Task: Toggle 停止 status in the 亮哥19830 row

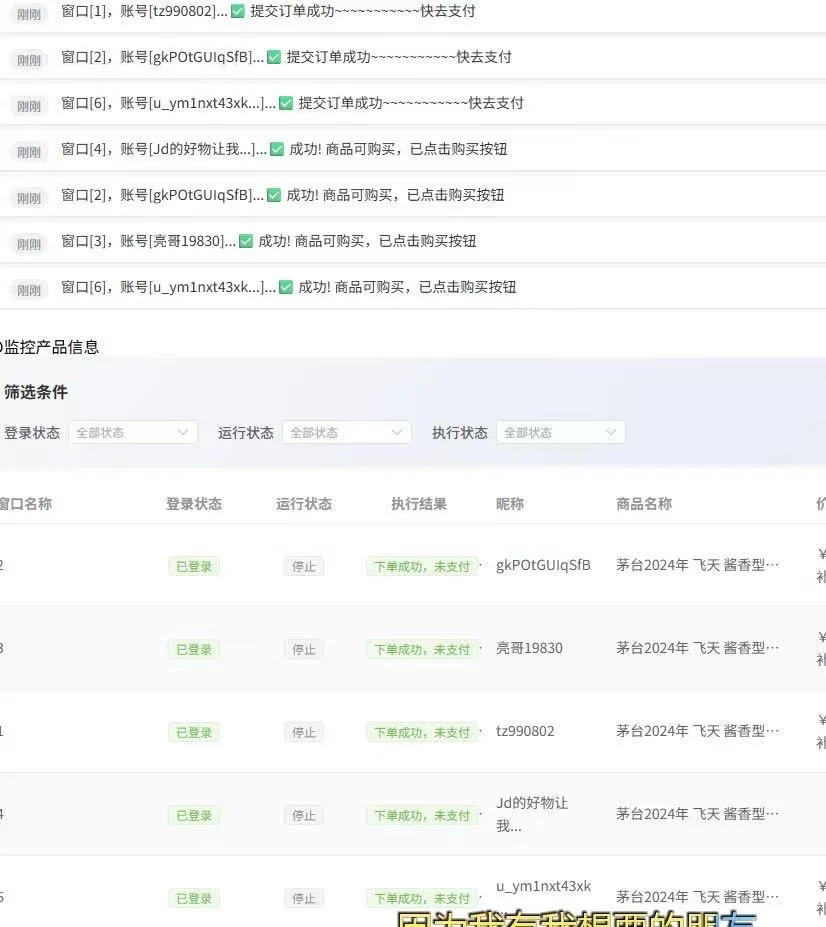Action: (x=304, y=648)
